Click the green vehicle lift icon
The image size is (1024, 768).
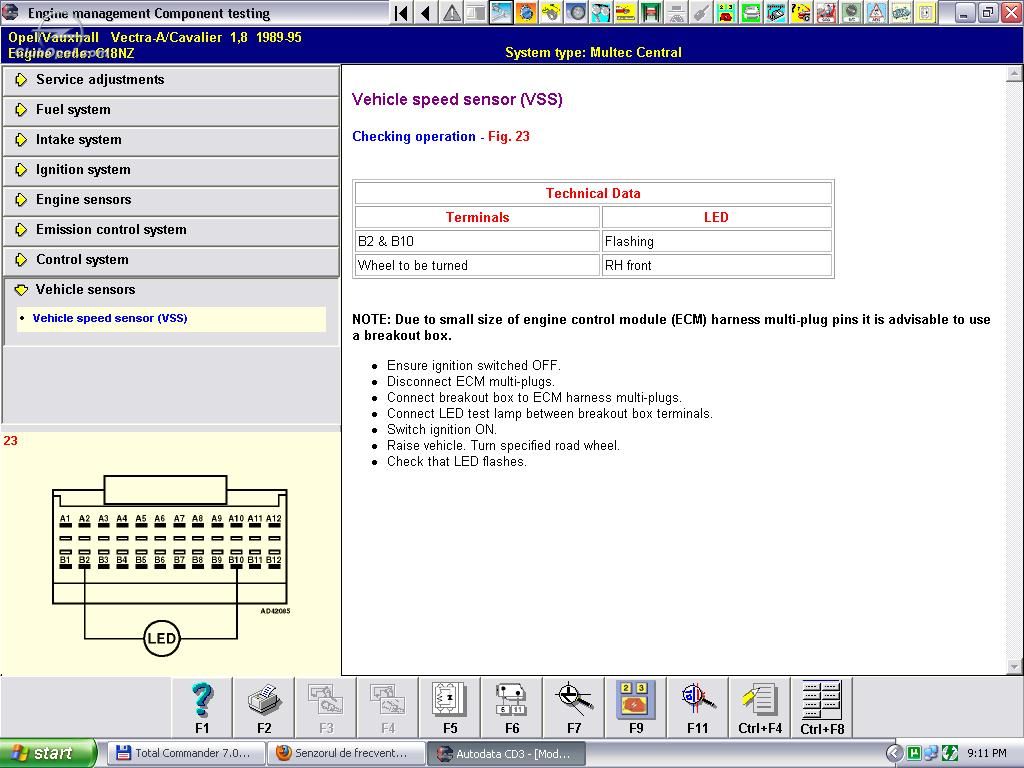[650, 12]
